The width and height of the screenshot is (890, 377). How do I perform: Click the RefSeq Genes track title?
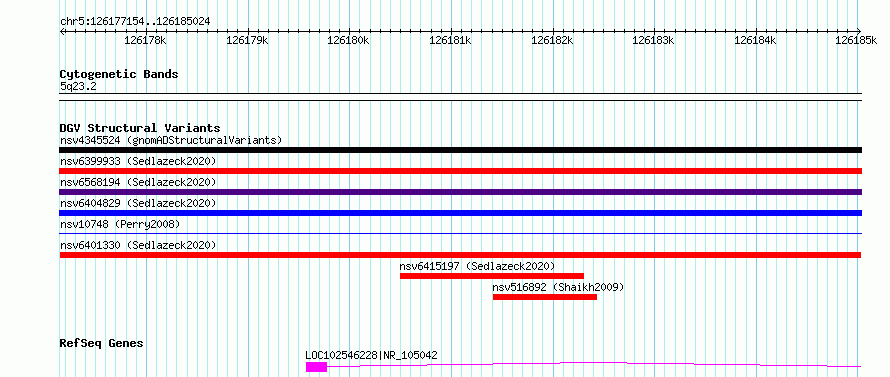coord(102,344)
